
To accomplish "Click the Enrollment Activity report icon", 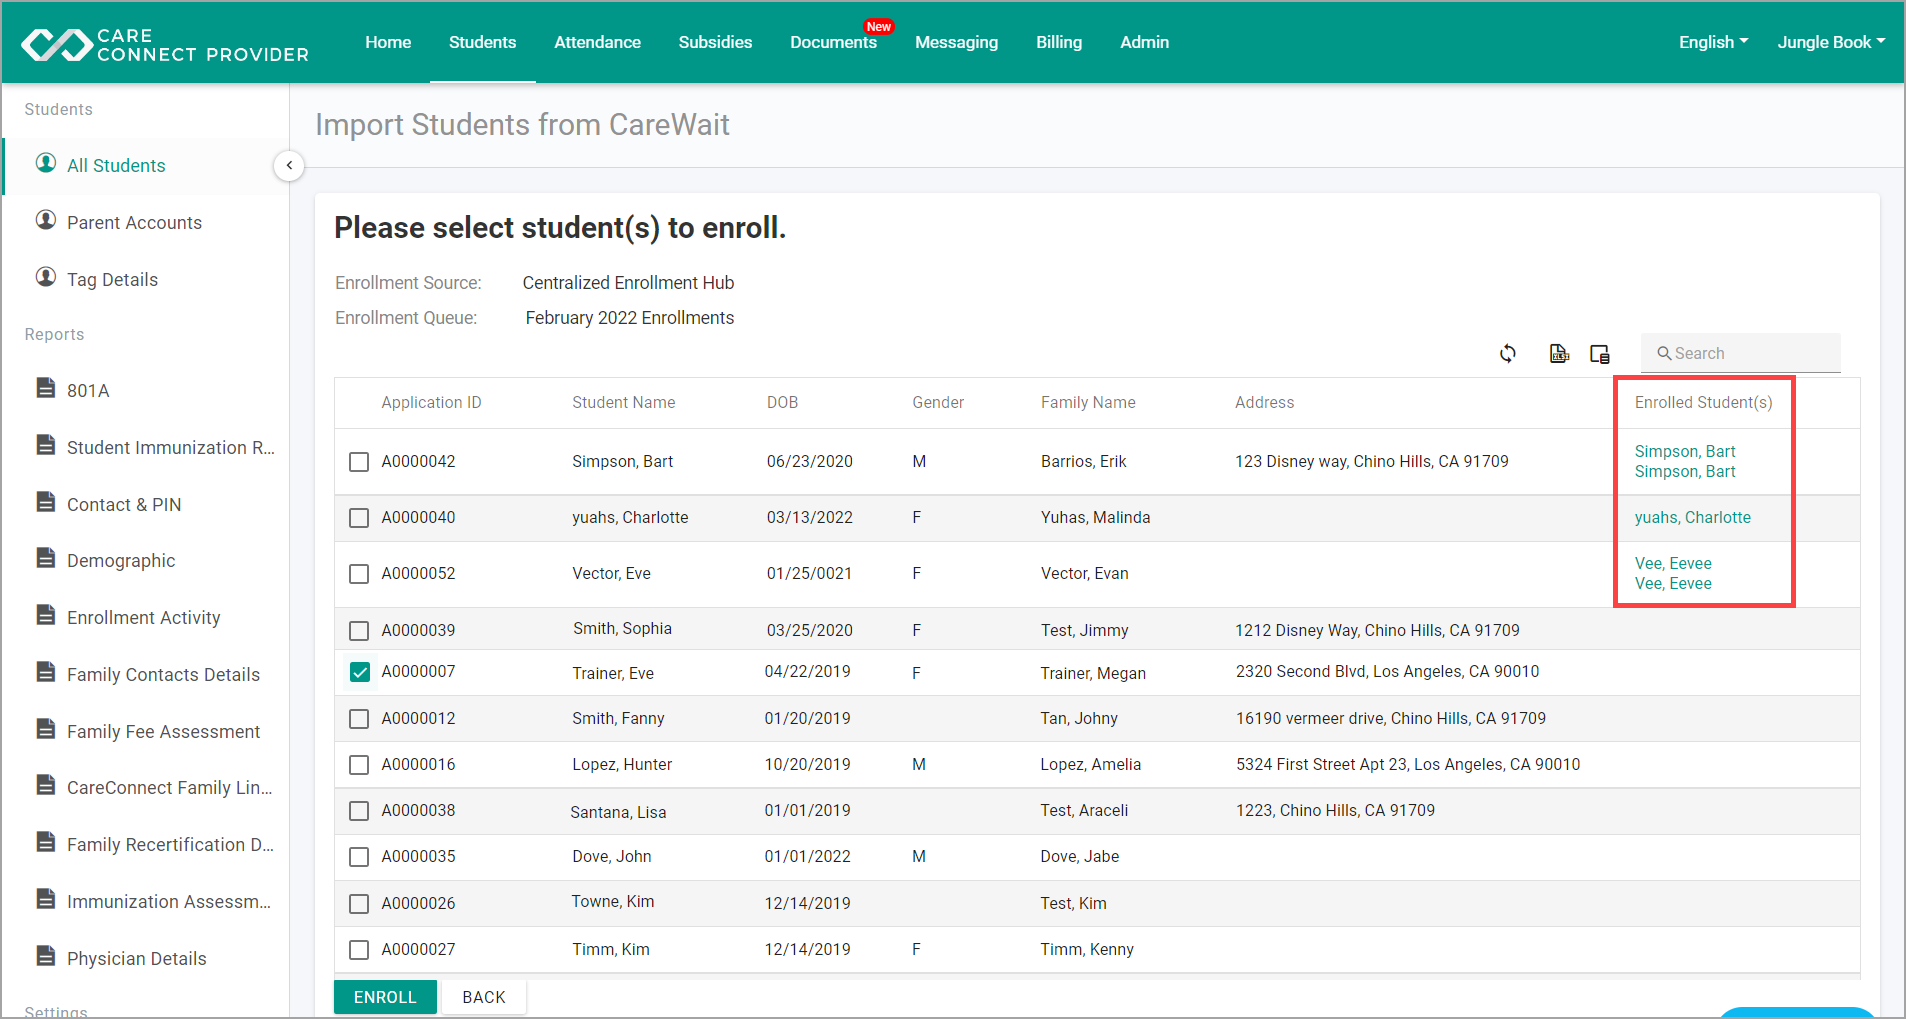I will point(46,615).
